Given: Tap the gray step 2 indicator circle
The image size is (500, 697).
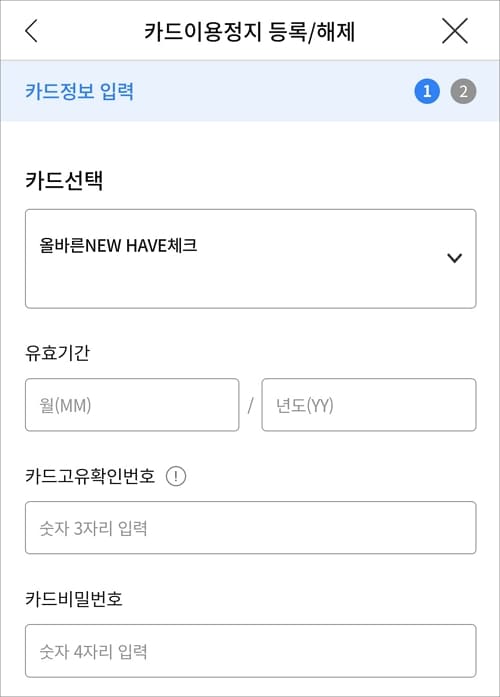Looking at the screenshot, I should point(463,91).
